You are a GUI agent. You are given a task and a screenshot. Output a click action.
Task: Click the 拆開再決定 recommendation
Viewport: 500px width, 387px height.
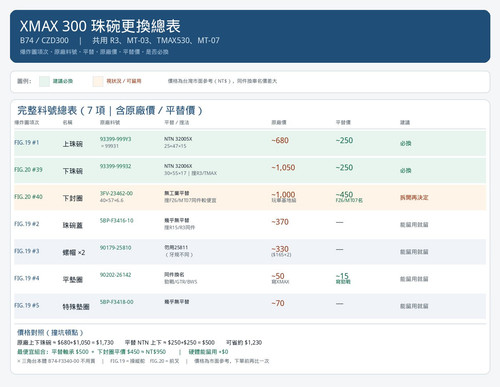coord(414,198)
